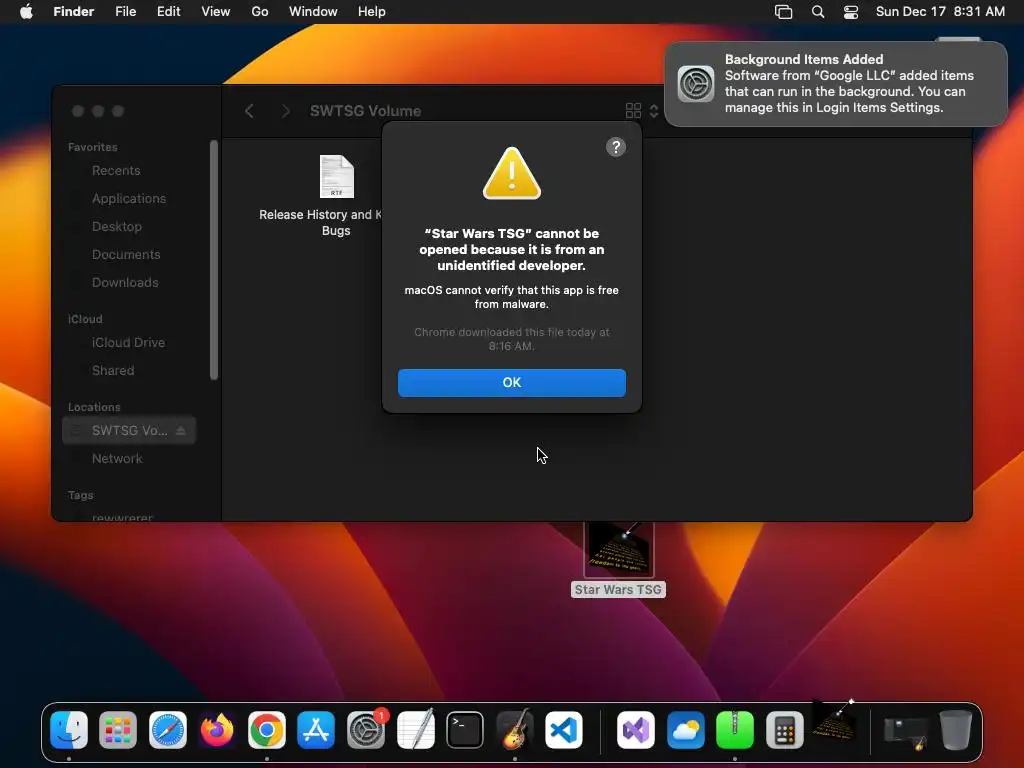Screen dimensions: 1024x768
Task: Click the date and time in menu bar
Action: click(x=940, y=12)
